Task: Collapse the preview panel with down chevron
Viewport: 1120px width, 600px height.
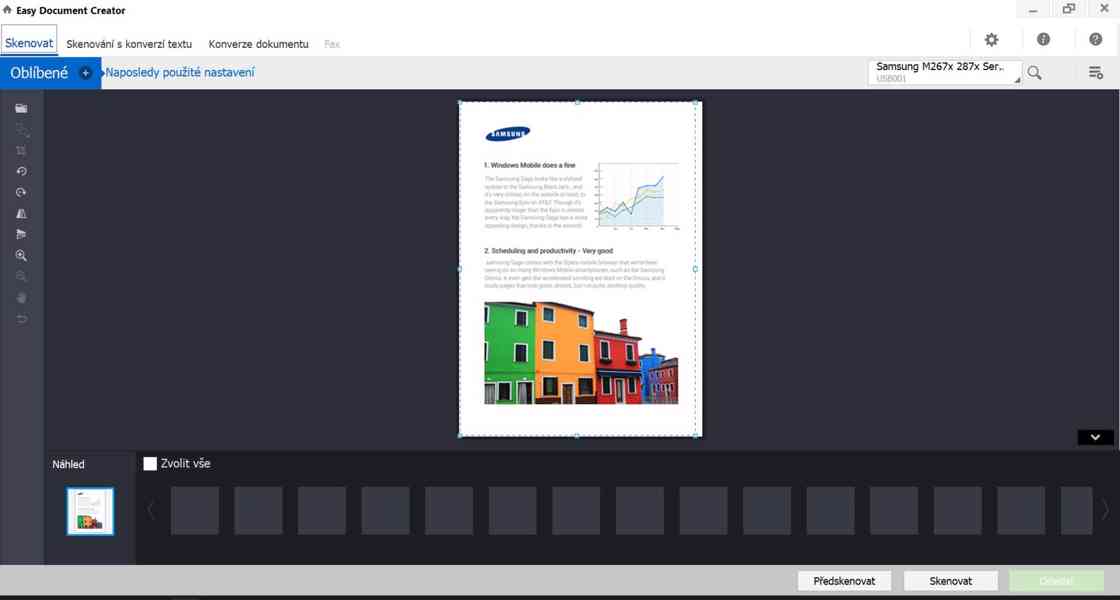Action: [x=1095, y=437]
